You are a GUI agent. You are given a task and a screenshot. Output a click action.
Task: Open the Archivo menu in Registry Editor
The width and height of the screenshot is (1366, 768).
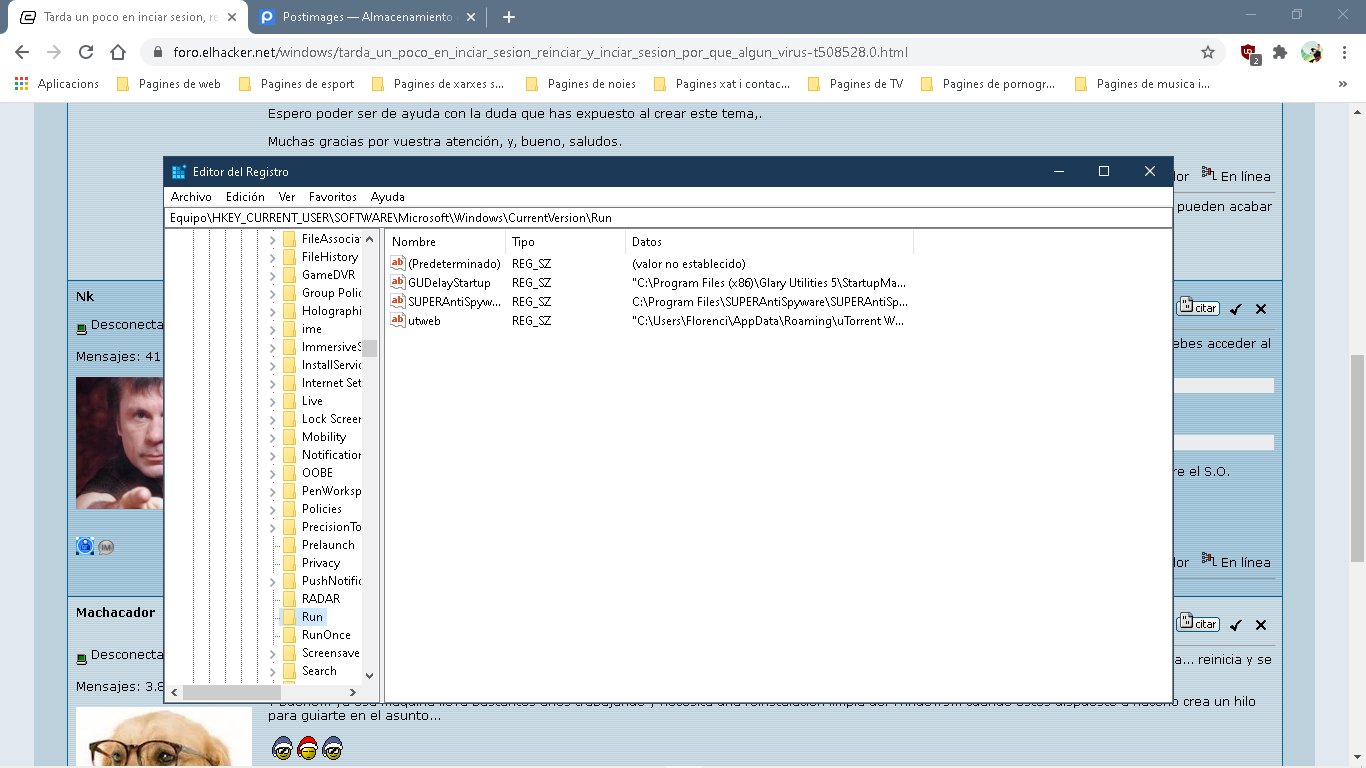pyautogui.click(x=191, y=197)
